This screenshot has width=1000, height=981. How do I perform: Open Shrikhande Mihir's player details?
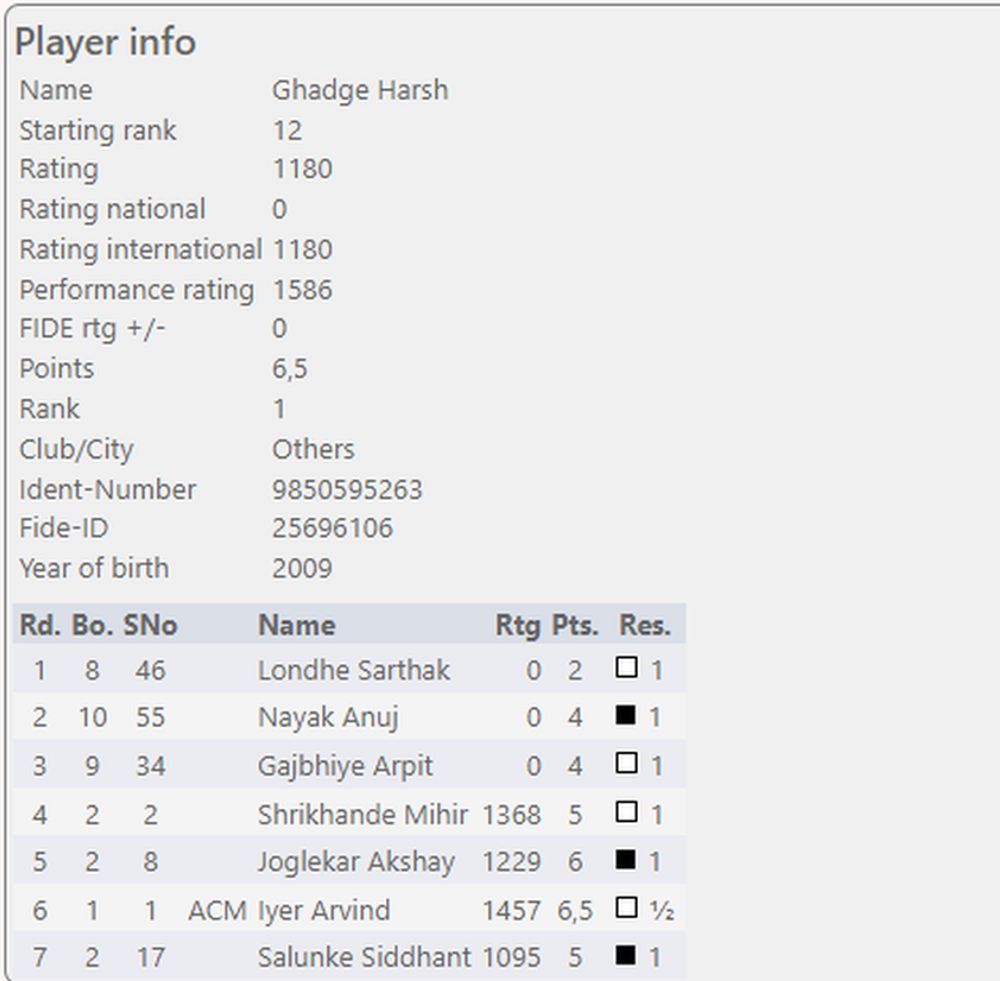point(362,814)
